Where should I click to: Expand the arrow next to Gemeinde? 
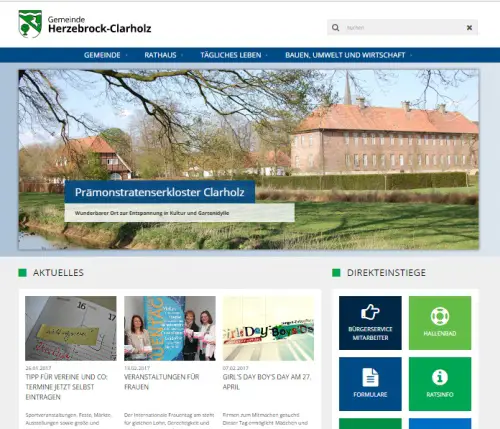(x=127, y=55)
